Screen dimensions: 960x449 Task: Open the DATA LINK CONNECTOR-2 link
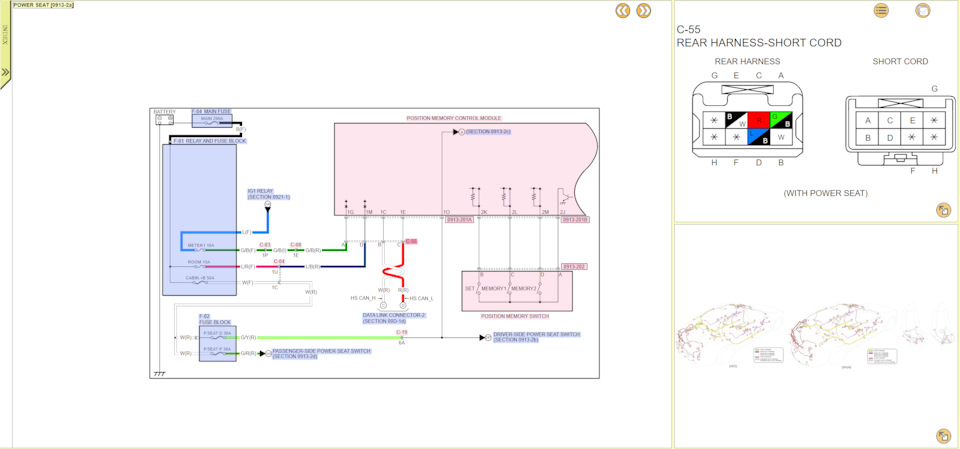pyautogui.click(x=394, y=318)
